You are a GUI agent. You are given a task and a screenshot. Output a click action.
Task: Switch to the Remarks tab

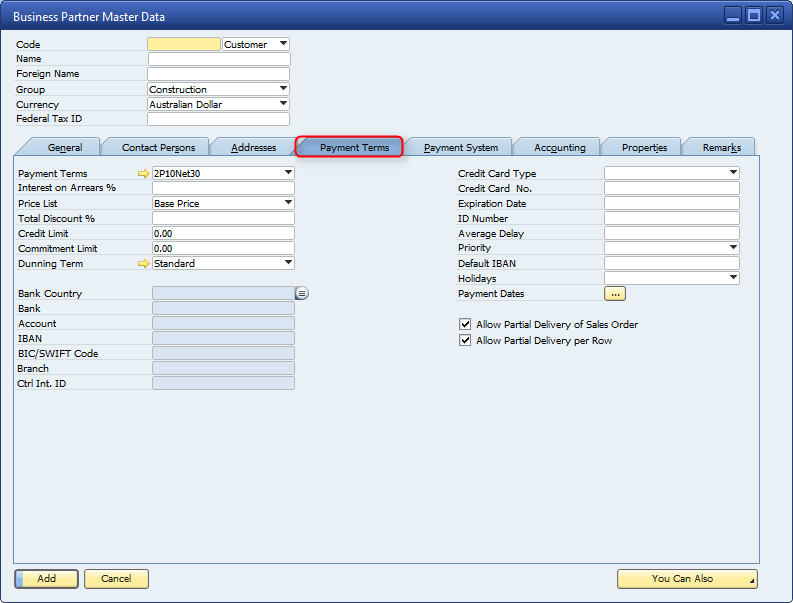coord(722,147)
